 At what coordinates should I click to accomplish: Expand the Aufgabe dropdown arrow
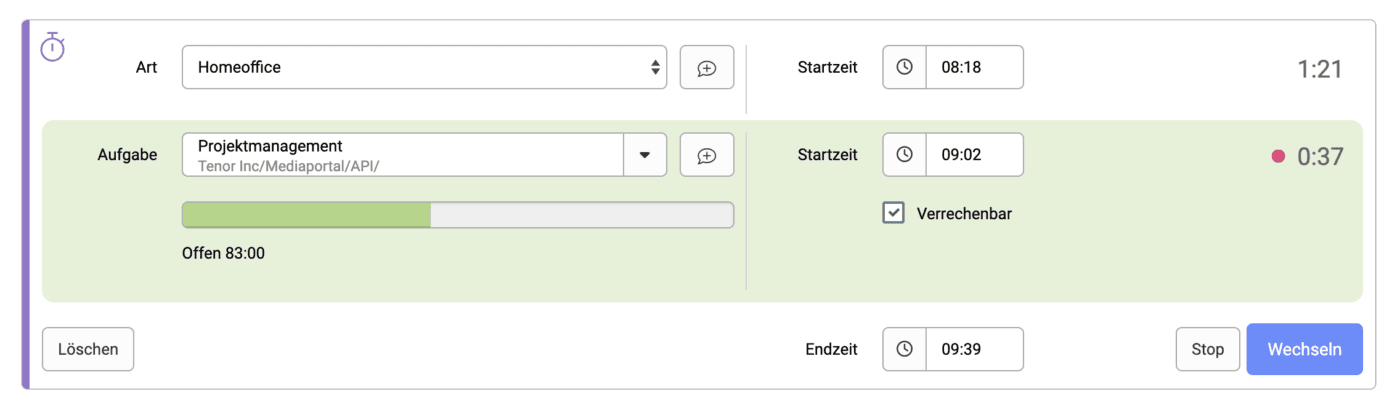click(x=645, y=155)
